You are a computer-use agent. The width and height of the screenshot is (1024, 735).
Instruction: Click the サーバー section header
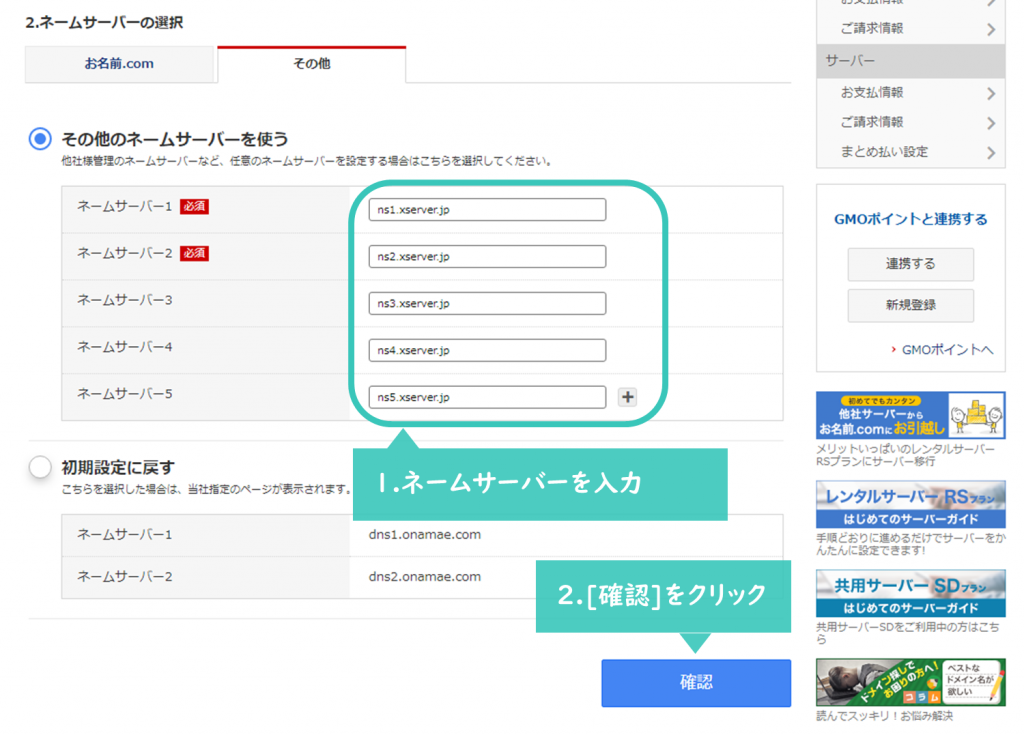[910, 61]
